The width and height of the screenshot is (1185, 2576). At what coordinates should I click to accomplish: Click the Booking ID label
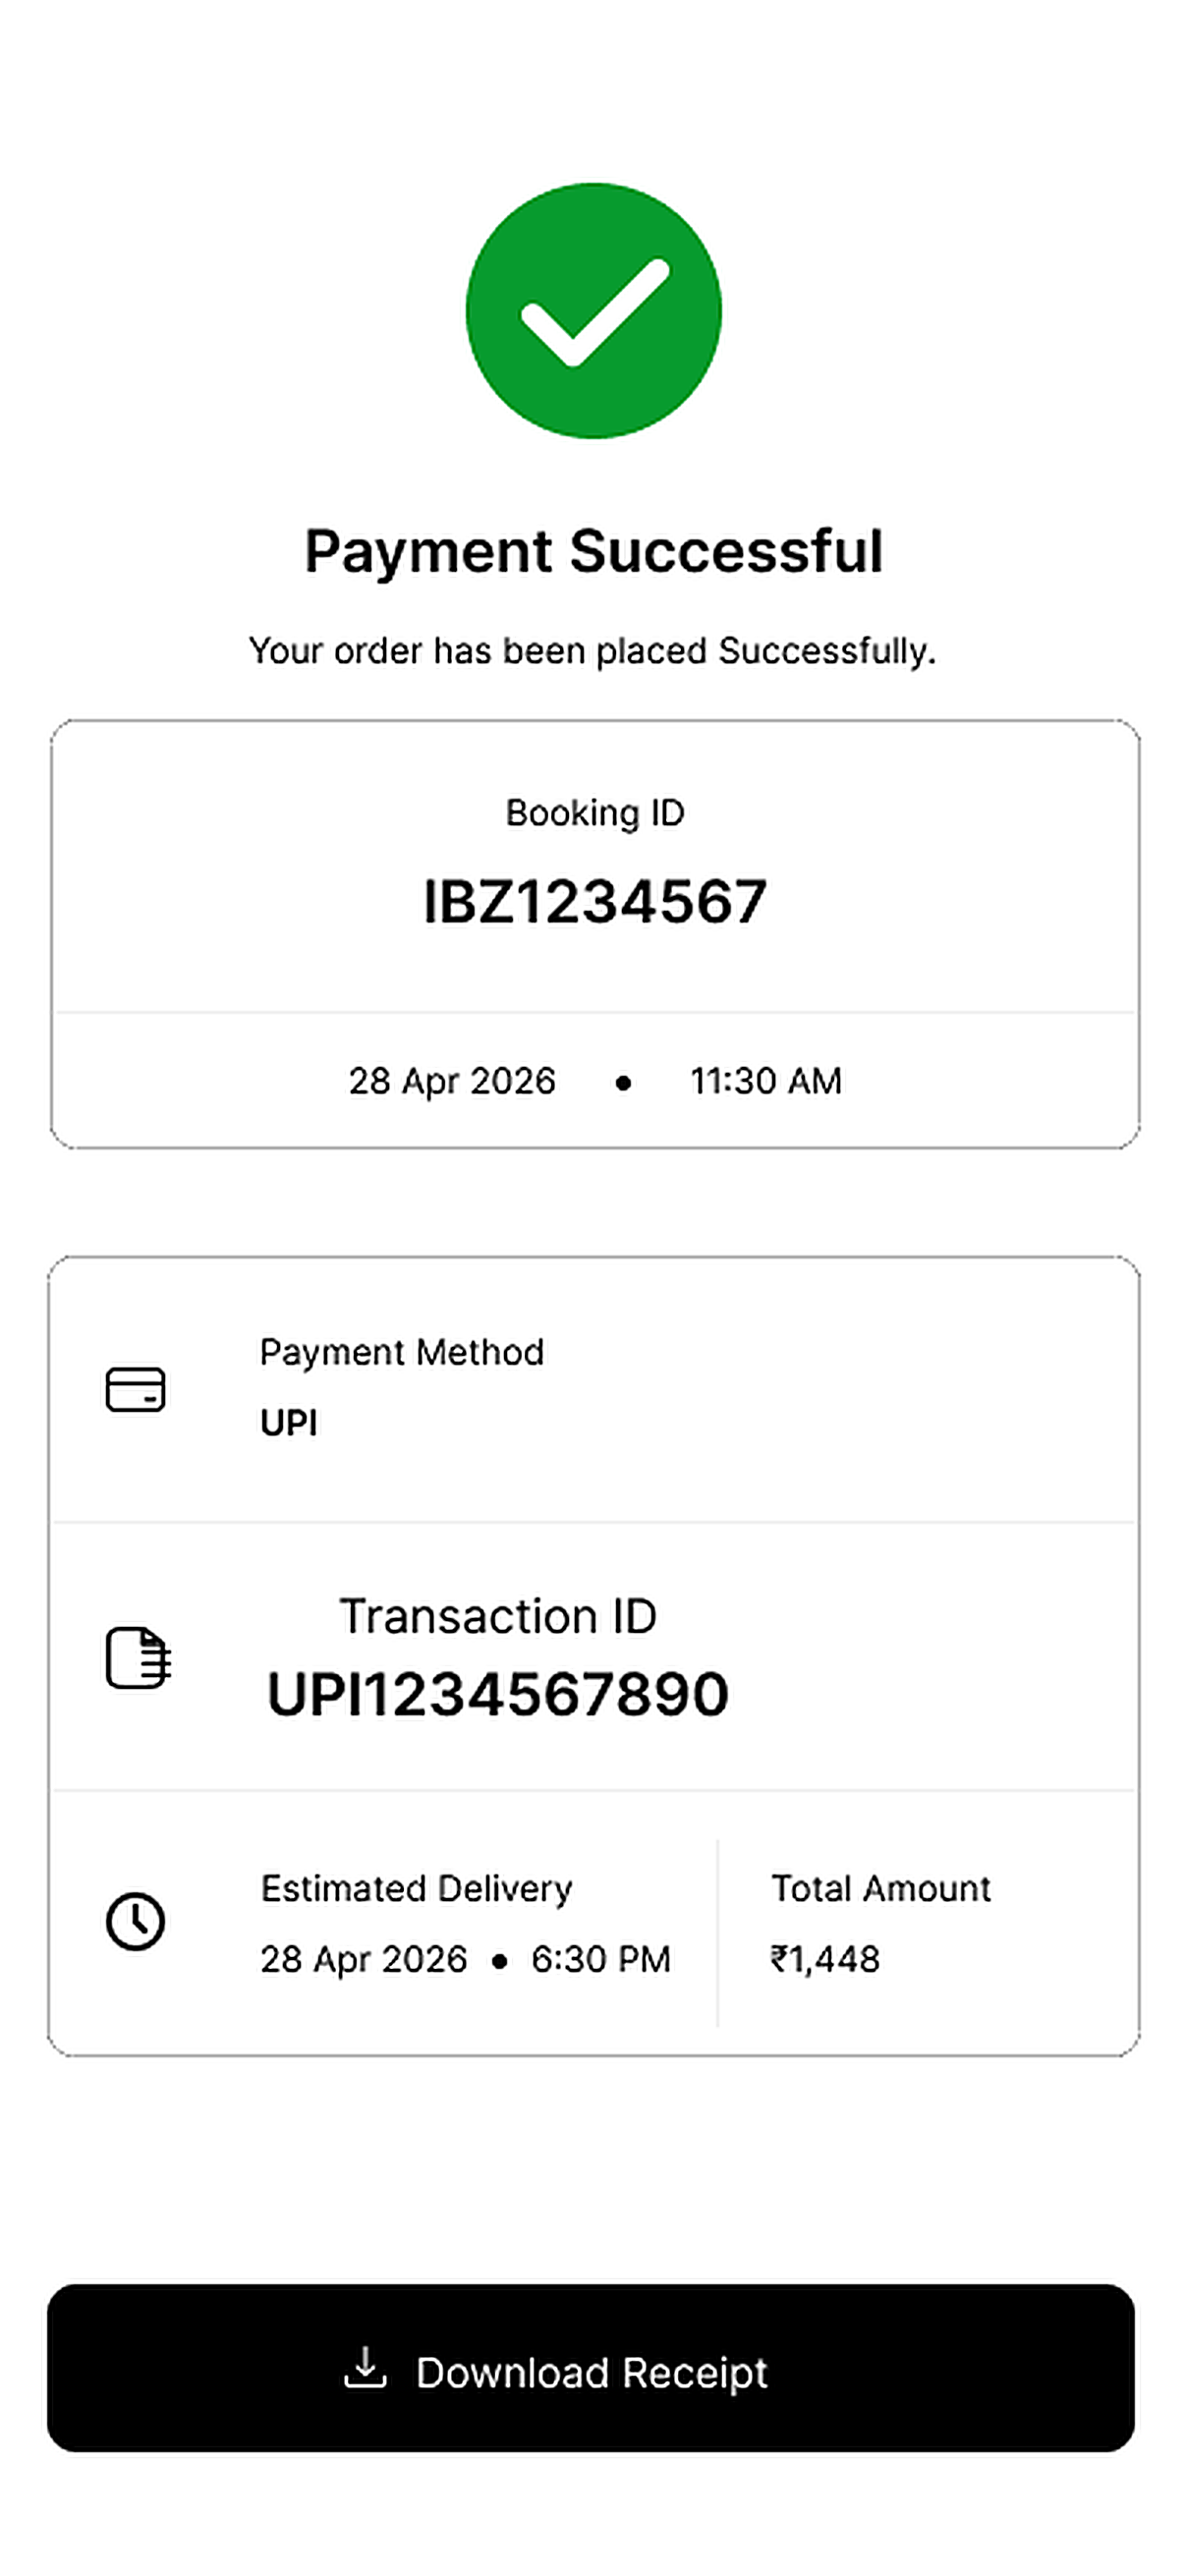click(595, 813)
